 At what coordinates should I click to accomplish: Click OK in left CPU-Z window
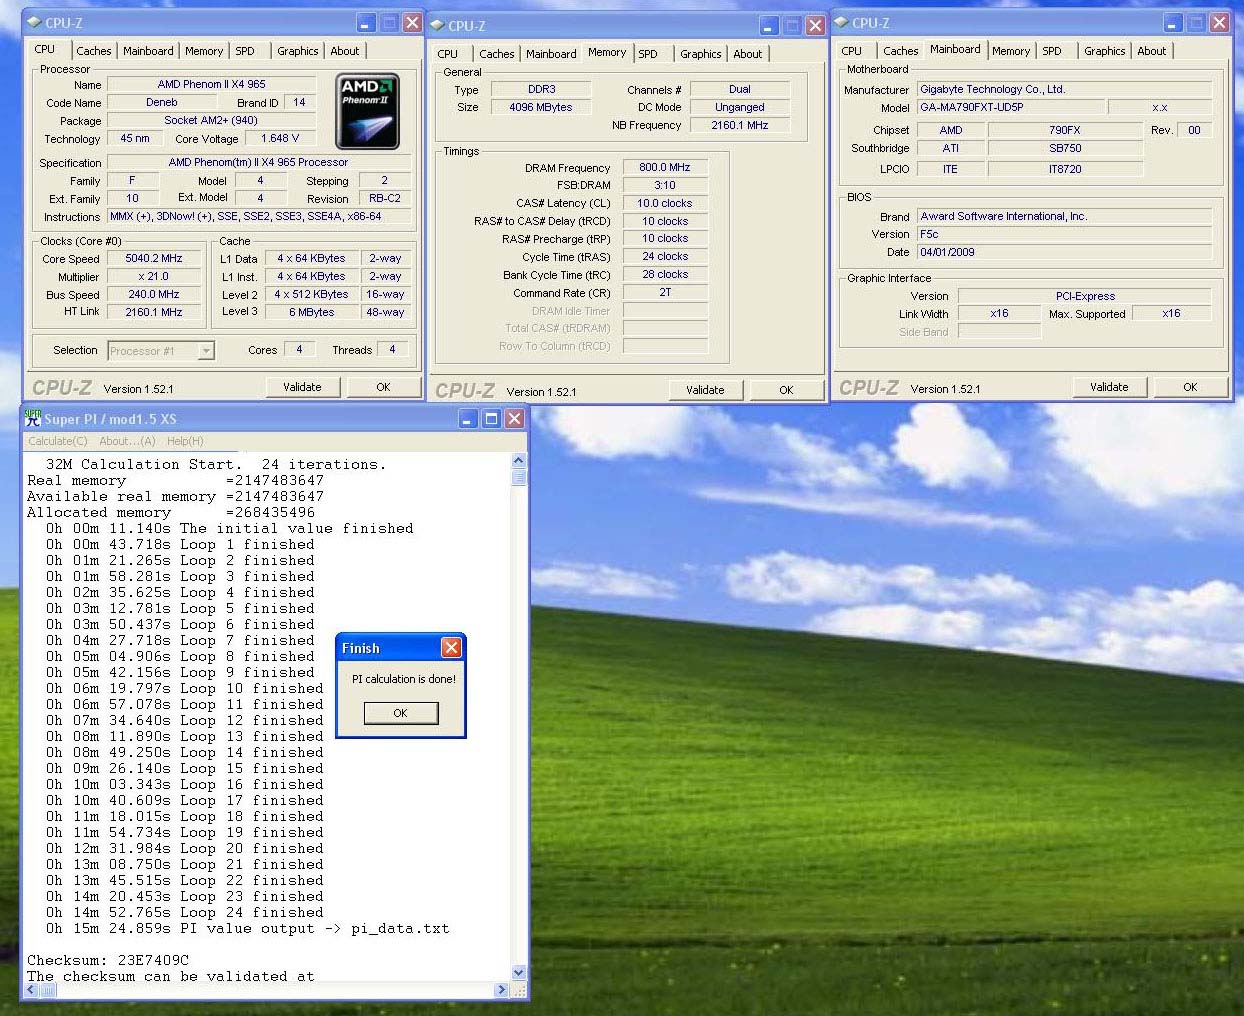[x=383, y=387]
